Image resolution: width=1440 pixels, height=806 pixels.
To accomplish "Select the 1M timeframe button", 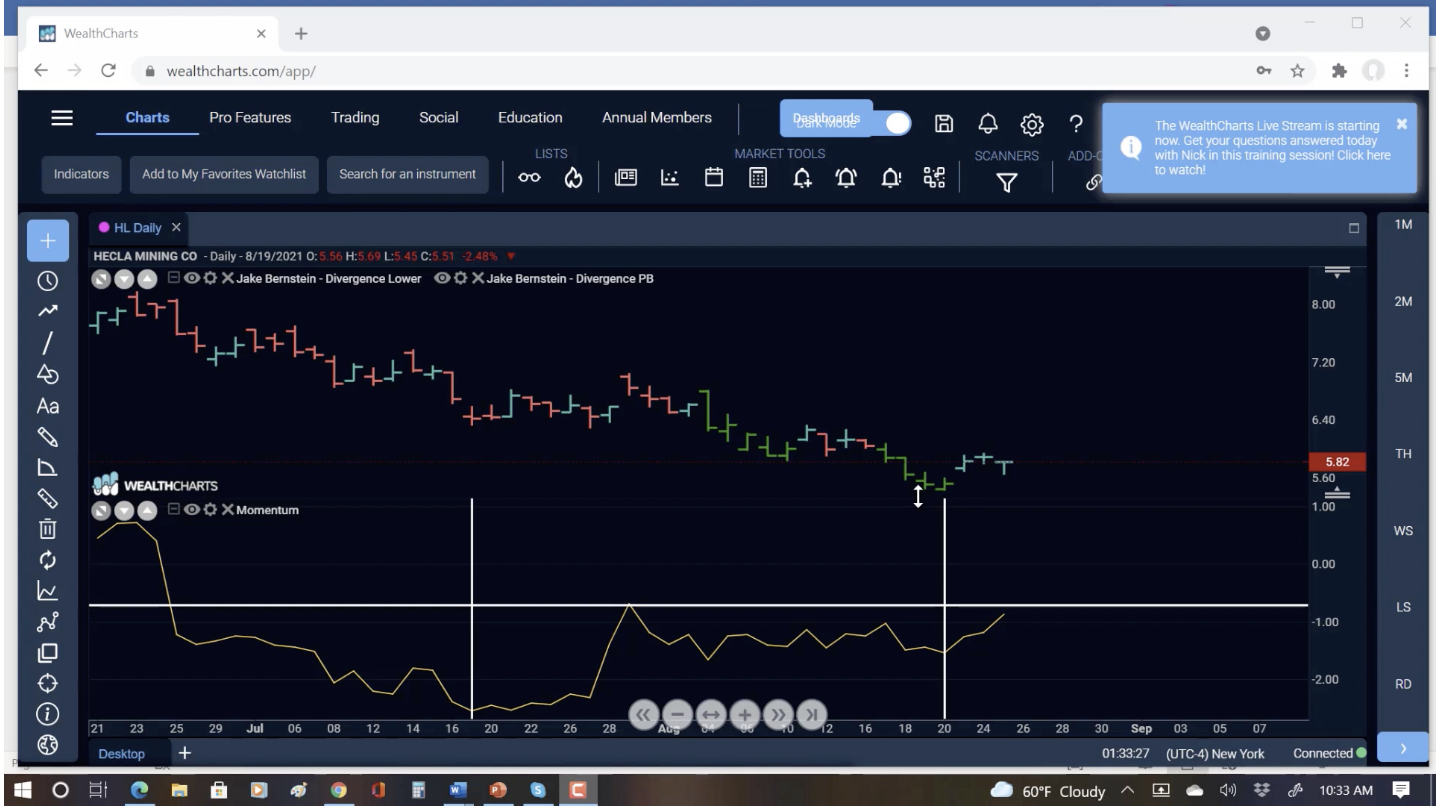I will point(1403,225).
